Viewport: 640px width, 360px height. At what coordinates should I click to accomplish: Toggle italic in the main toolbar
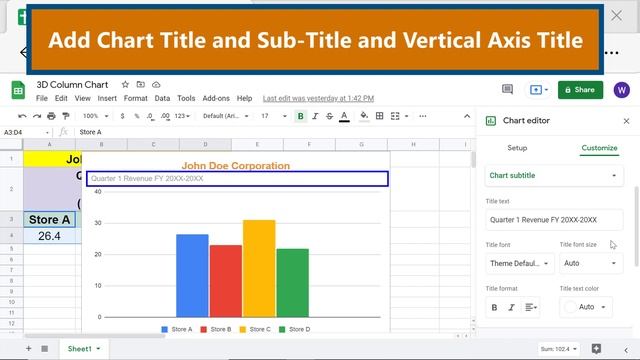click(315, 116)
